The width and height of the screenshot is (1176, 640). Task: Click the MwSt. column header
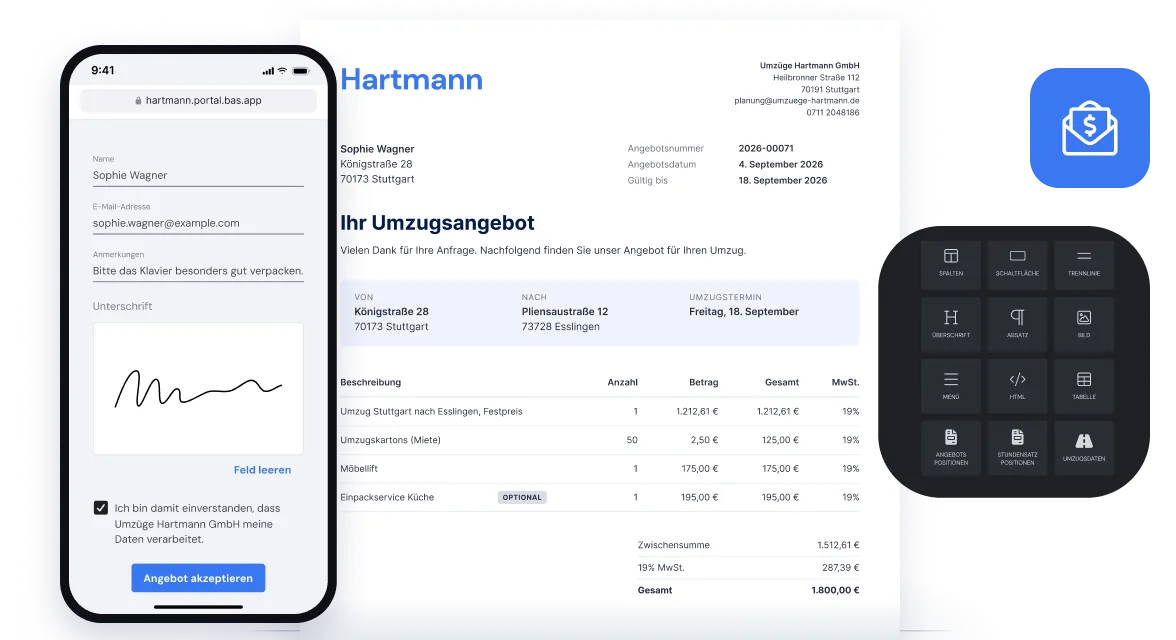845,383
